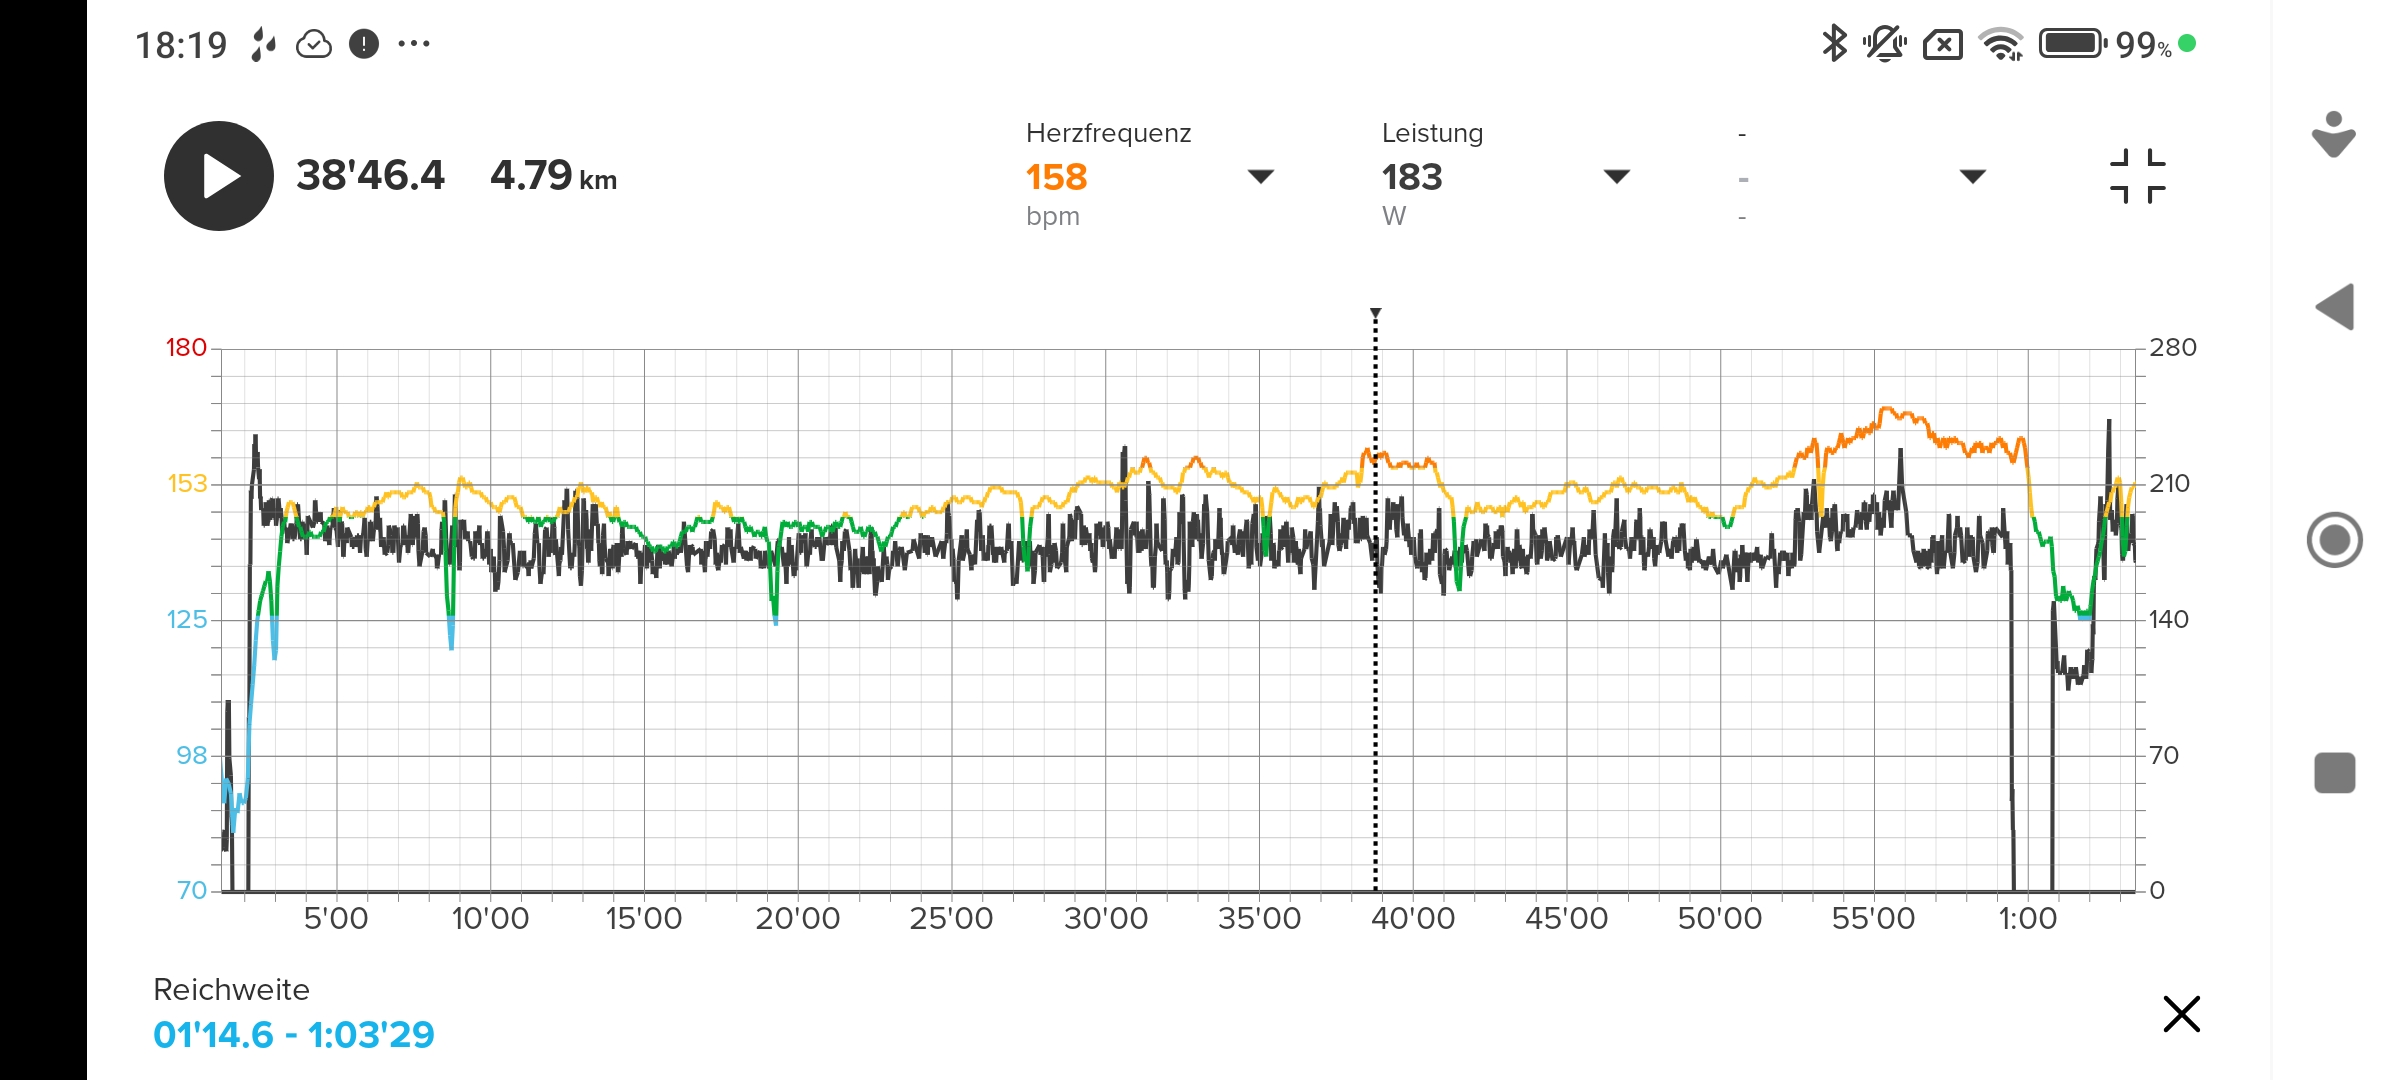Tap the Reichweite label
The height and width of the screenshot is (1080, 2400).
[231, 990]
